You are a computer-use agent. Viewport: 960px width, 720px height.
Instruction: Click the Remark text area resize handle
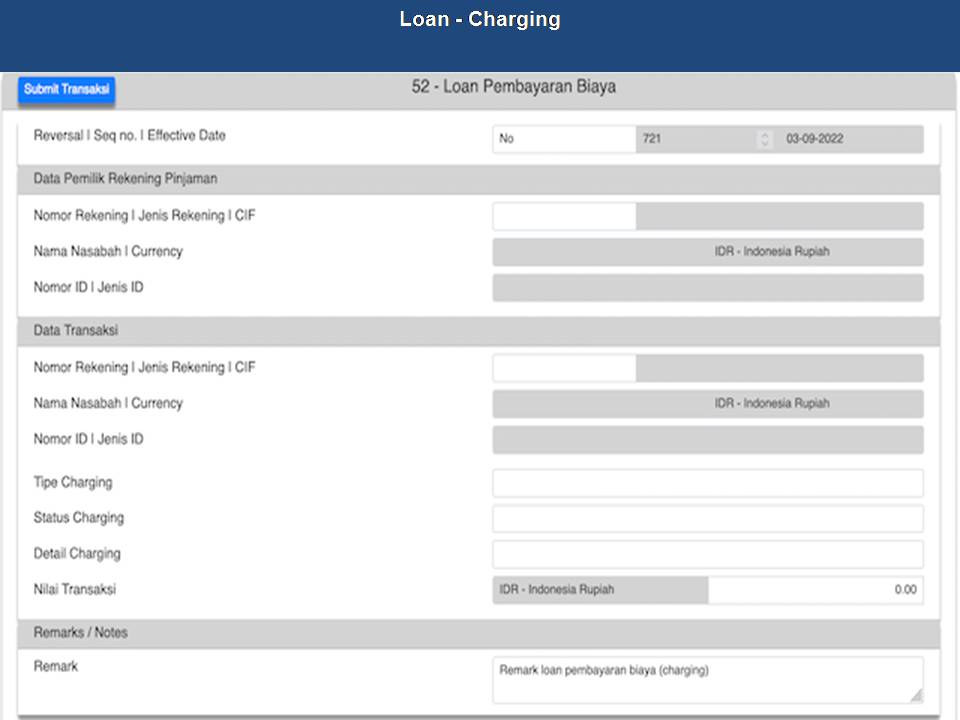click(916, 695)
